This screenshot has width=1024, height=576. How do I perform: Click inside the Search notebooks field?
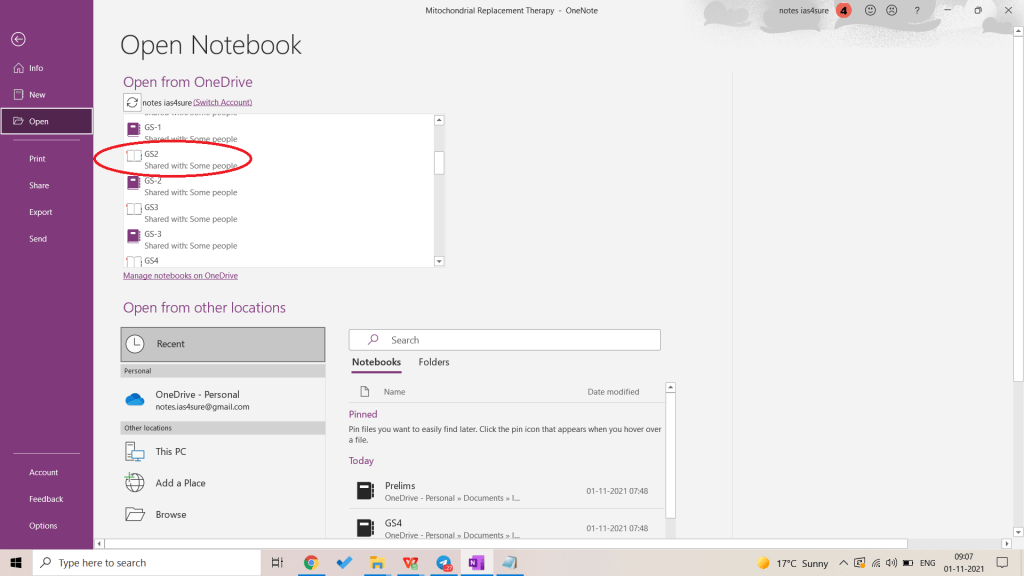click(504, 339)
